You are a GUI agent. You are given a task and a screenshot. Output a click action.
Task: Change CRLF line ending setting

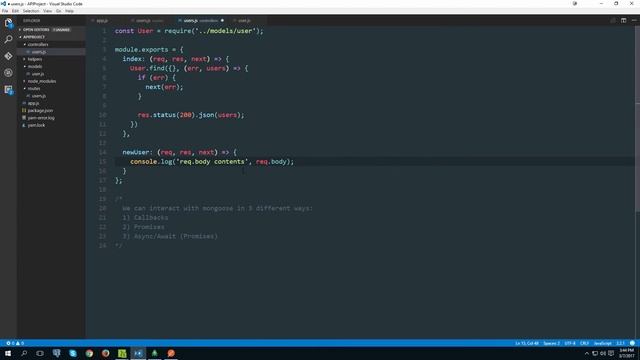584,343
